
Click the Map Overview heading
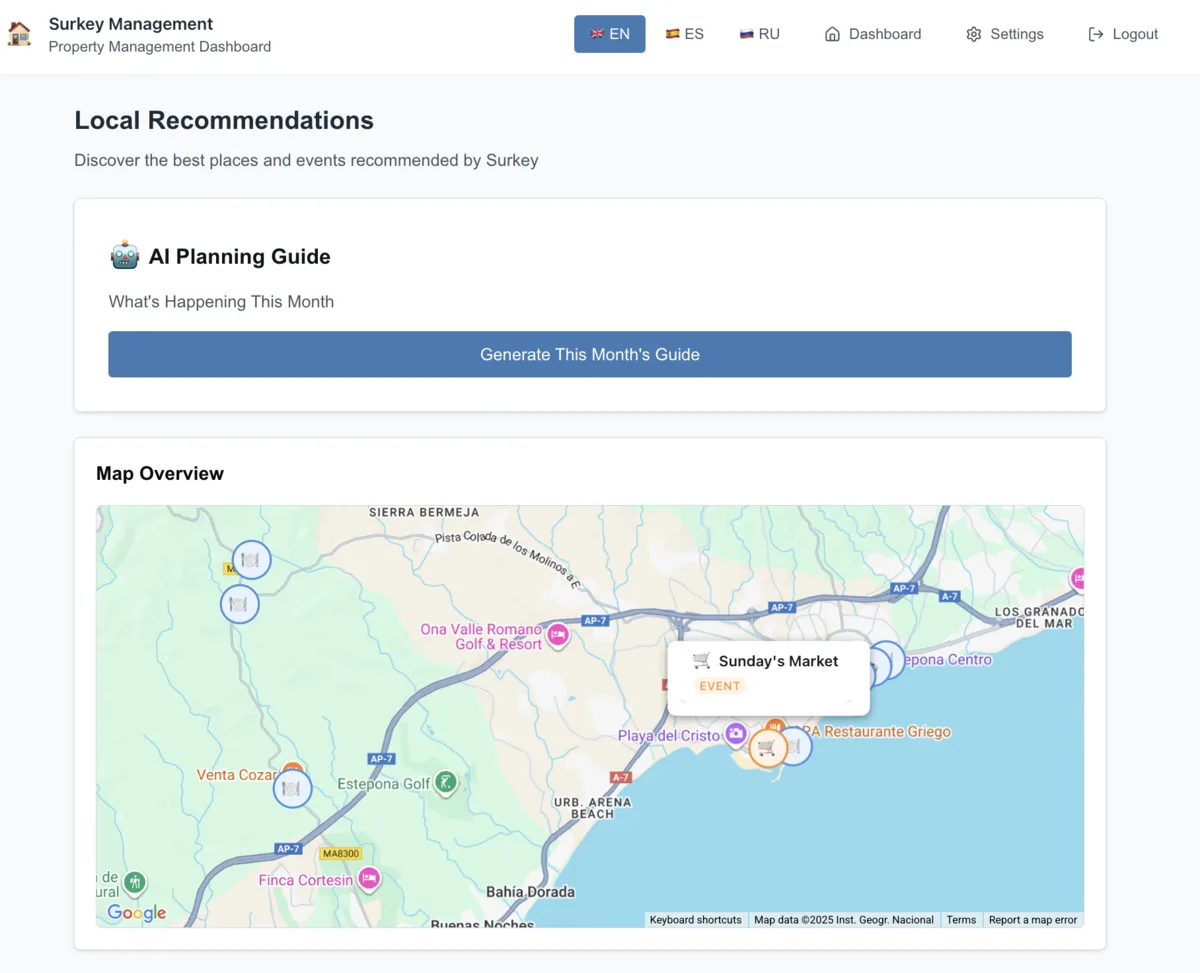tap(160, 474)
